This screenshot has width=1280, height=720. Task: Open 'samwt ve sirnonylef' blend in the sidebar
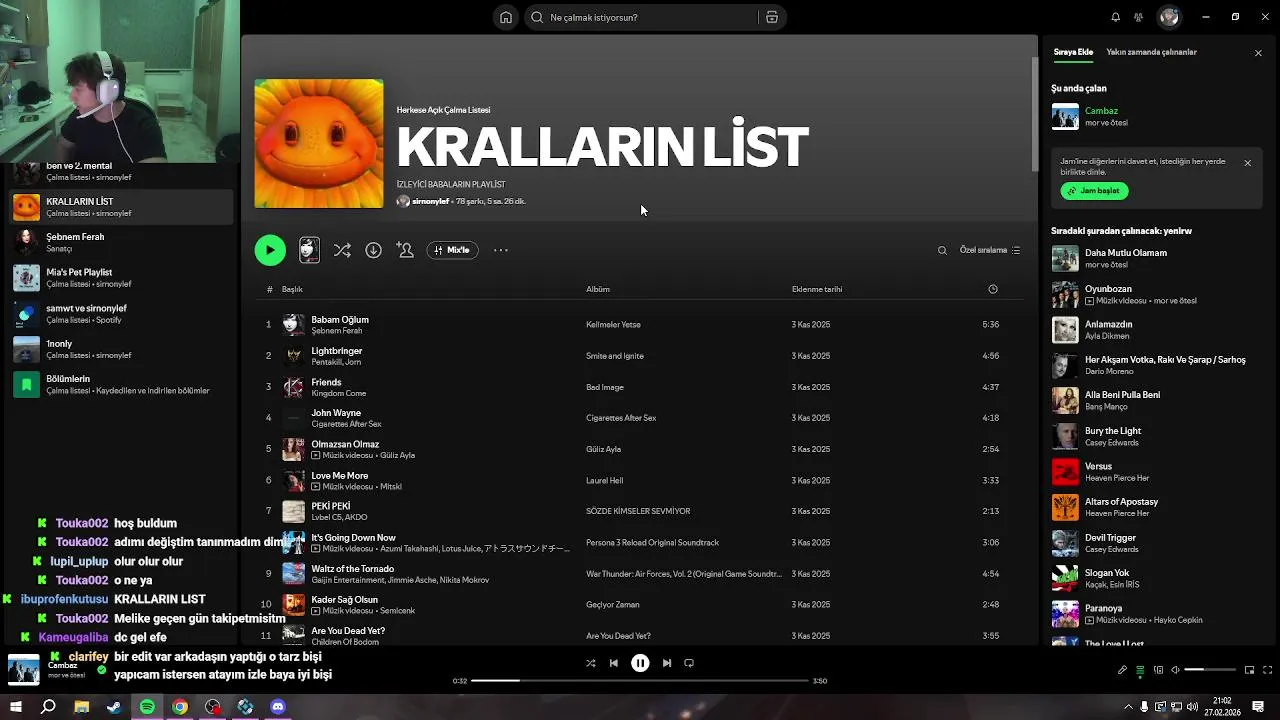[x=120, y=314]
